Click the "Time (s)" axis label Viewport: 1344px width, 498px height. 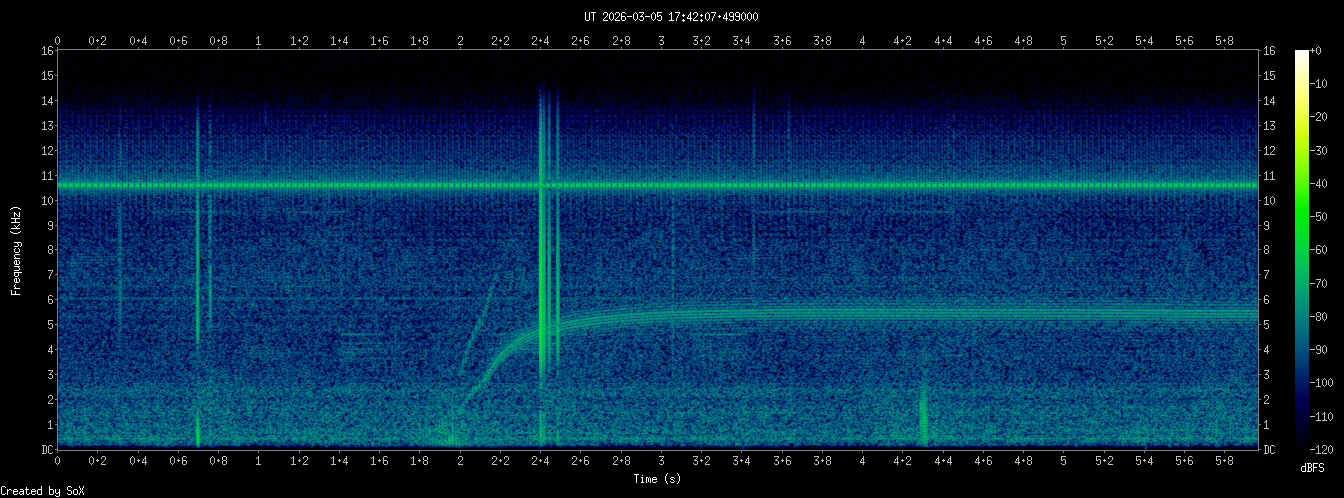658,479
